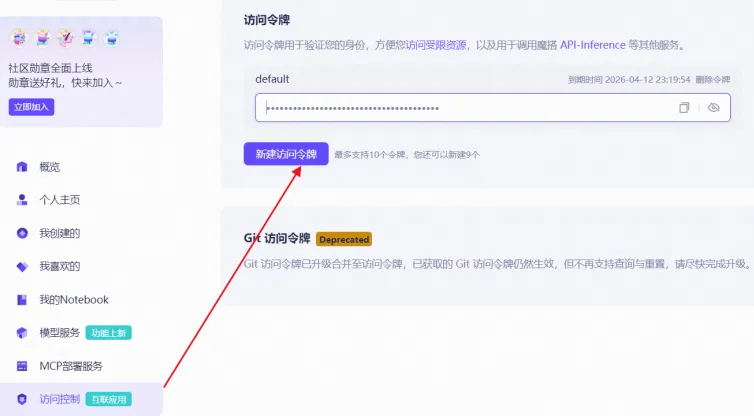Viewport: 754px width, 416px height.
Task: Click the 立即加入 button
Action: pyautogui.click(x=31, y=107)
